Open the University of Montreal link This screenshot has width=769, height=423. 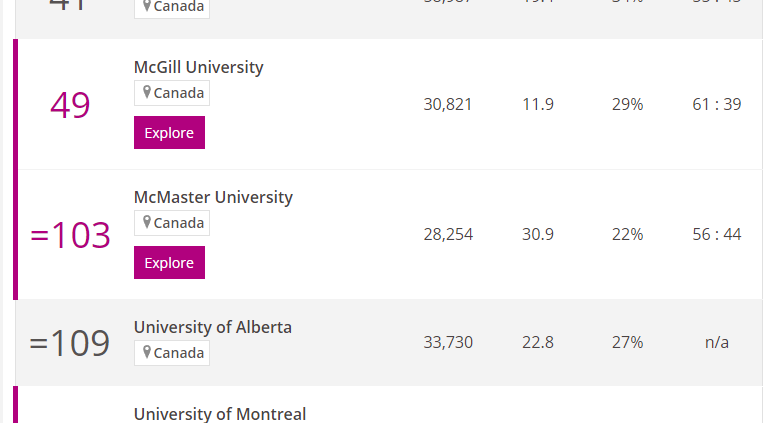click(220, 414)
